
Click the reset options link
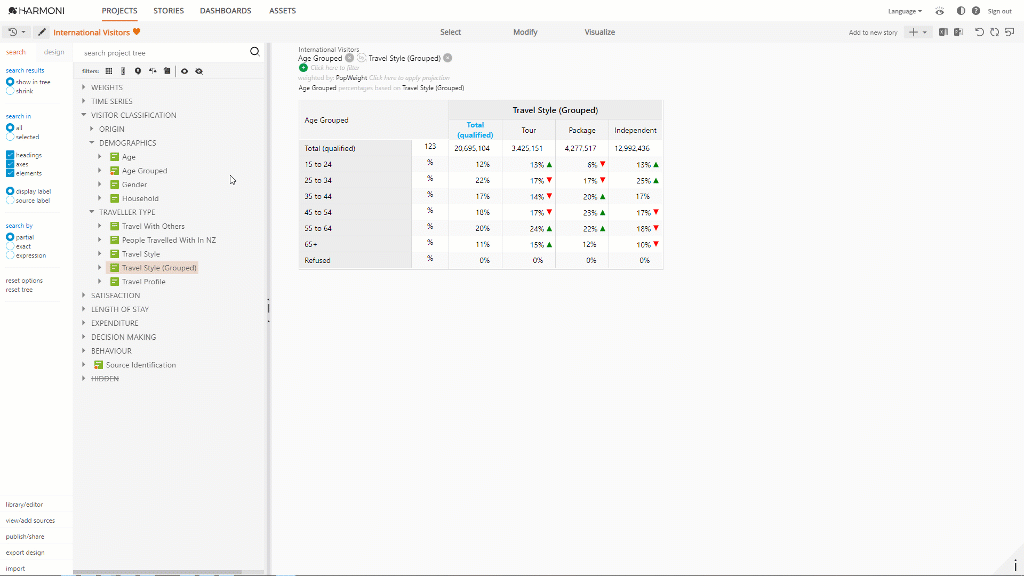24,280
